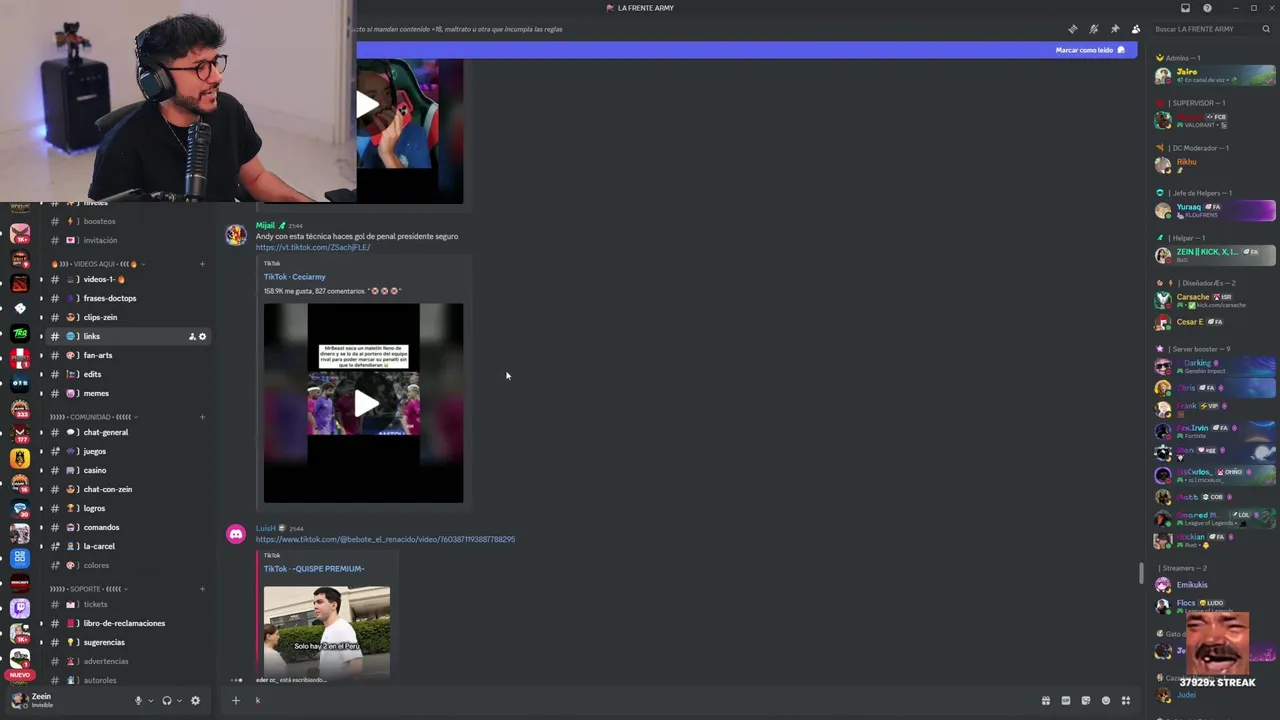Open the sticker picker icon

pos(1086,700)
